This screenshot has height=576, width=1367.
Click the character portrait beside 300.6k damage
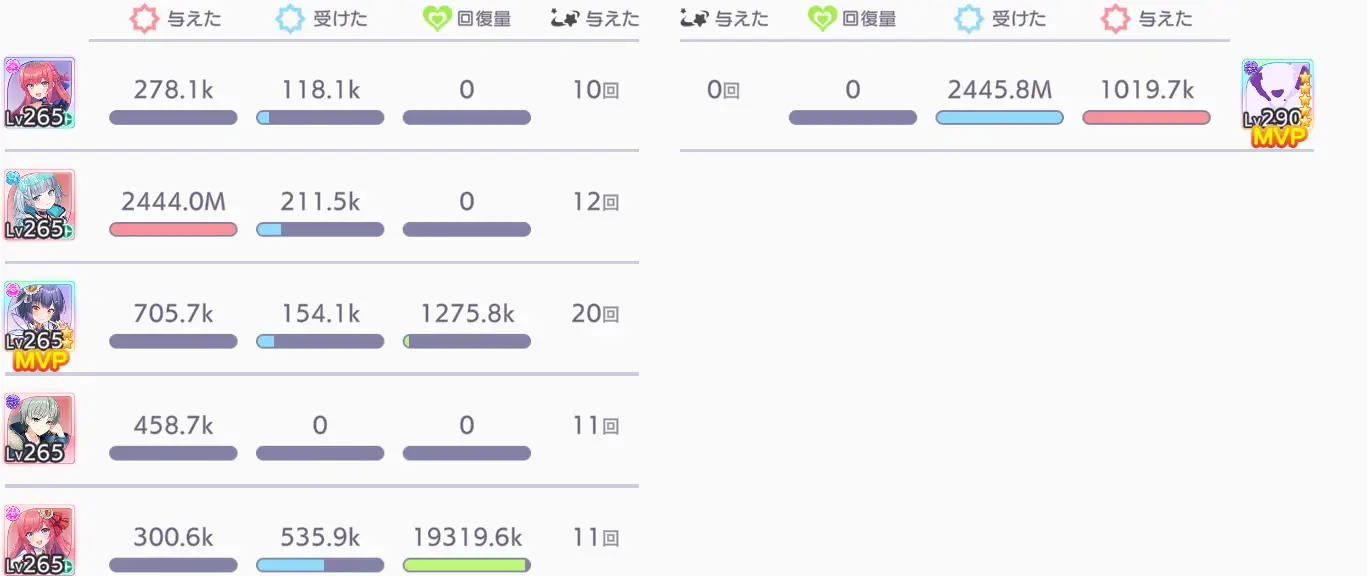pos(40,540)
